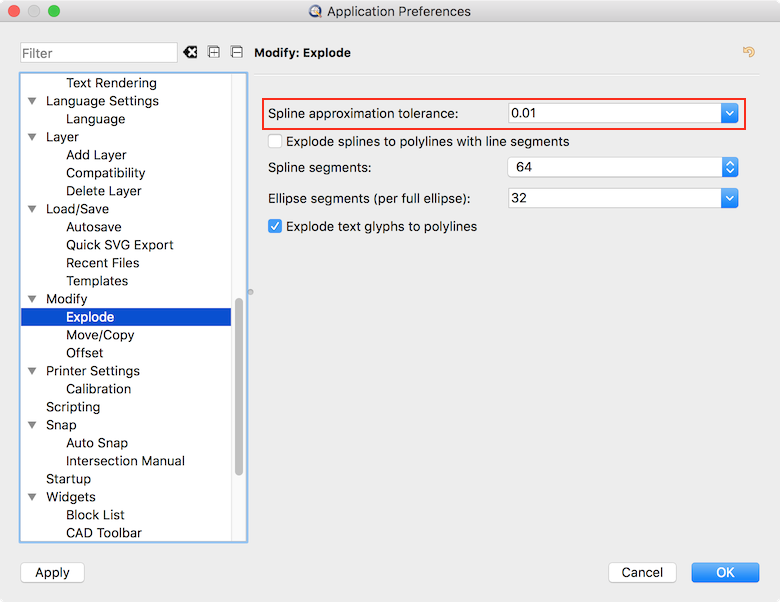Open the Ellipse segments dropdown arrow
This screenshot has width=780, height=602.
click(x=729, y=198)
